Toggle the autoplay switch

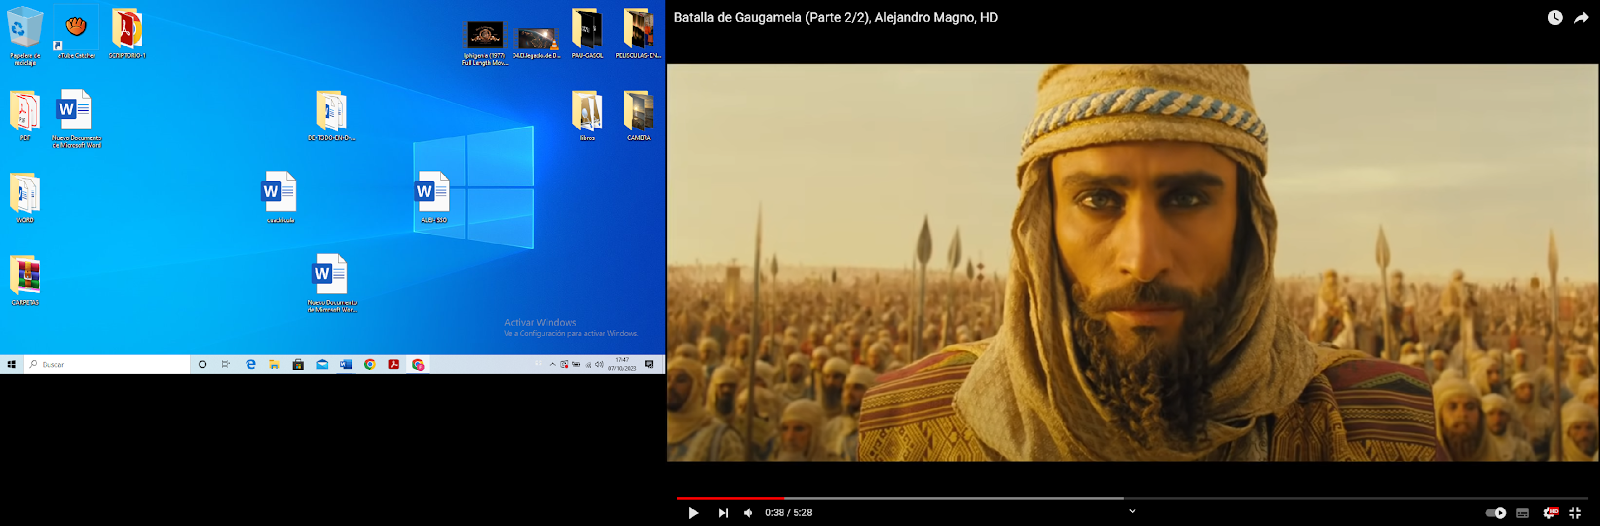(x=1496, y=513)
